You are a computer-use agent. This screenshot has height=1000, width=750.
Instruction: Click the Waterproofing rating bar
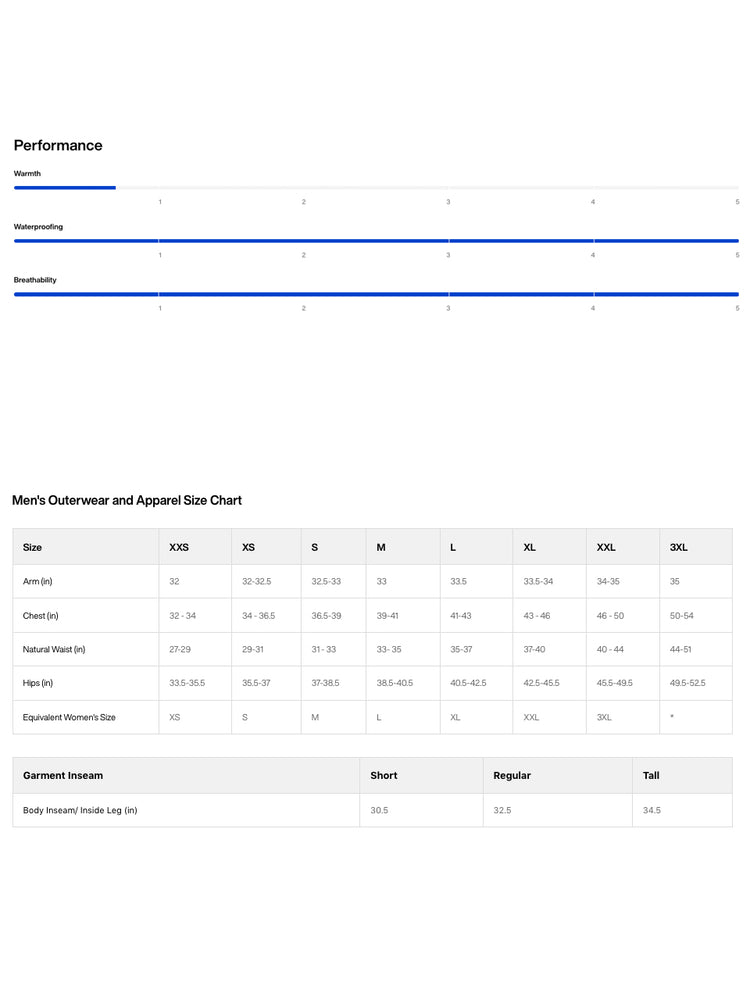point(376,241)
